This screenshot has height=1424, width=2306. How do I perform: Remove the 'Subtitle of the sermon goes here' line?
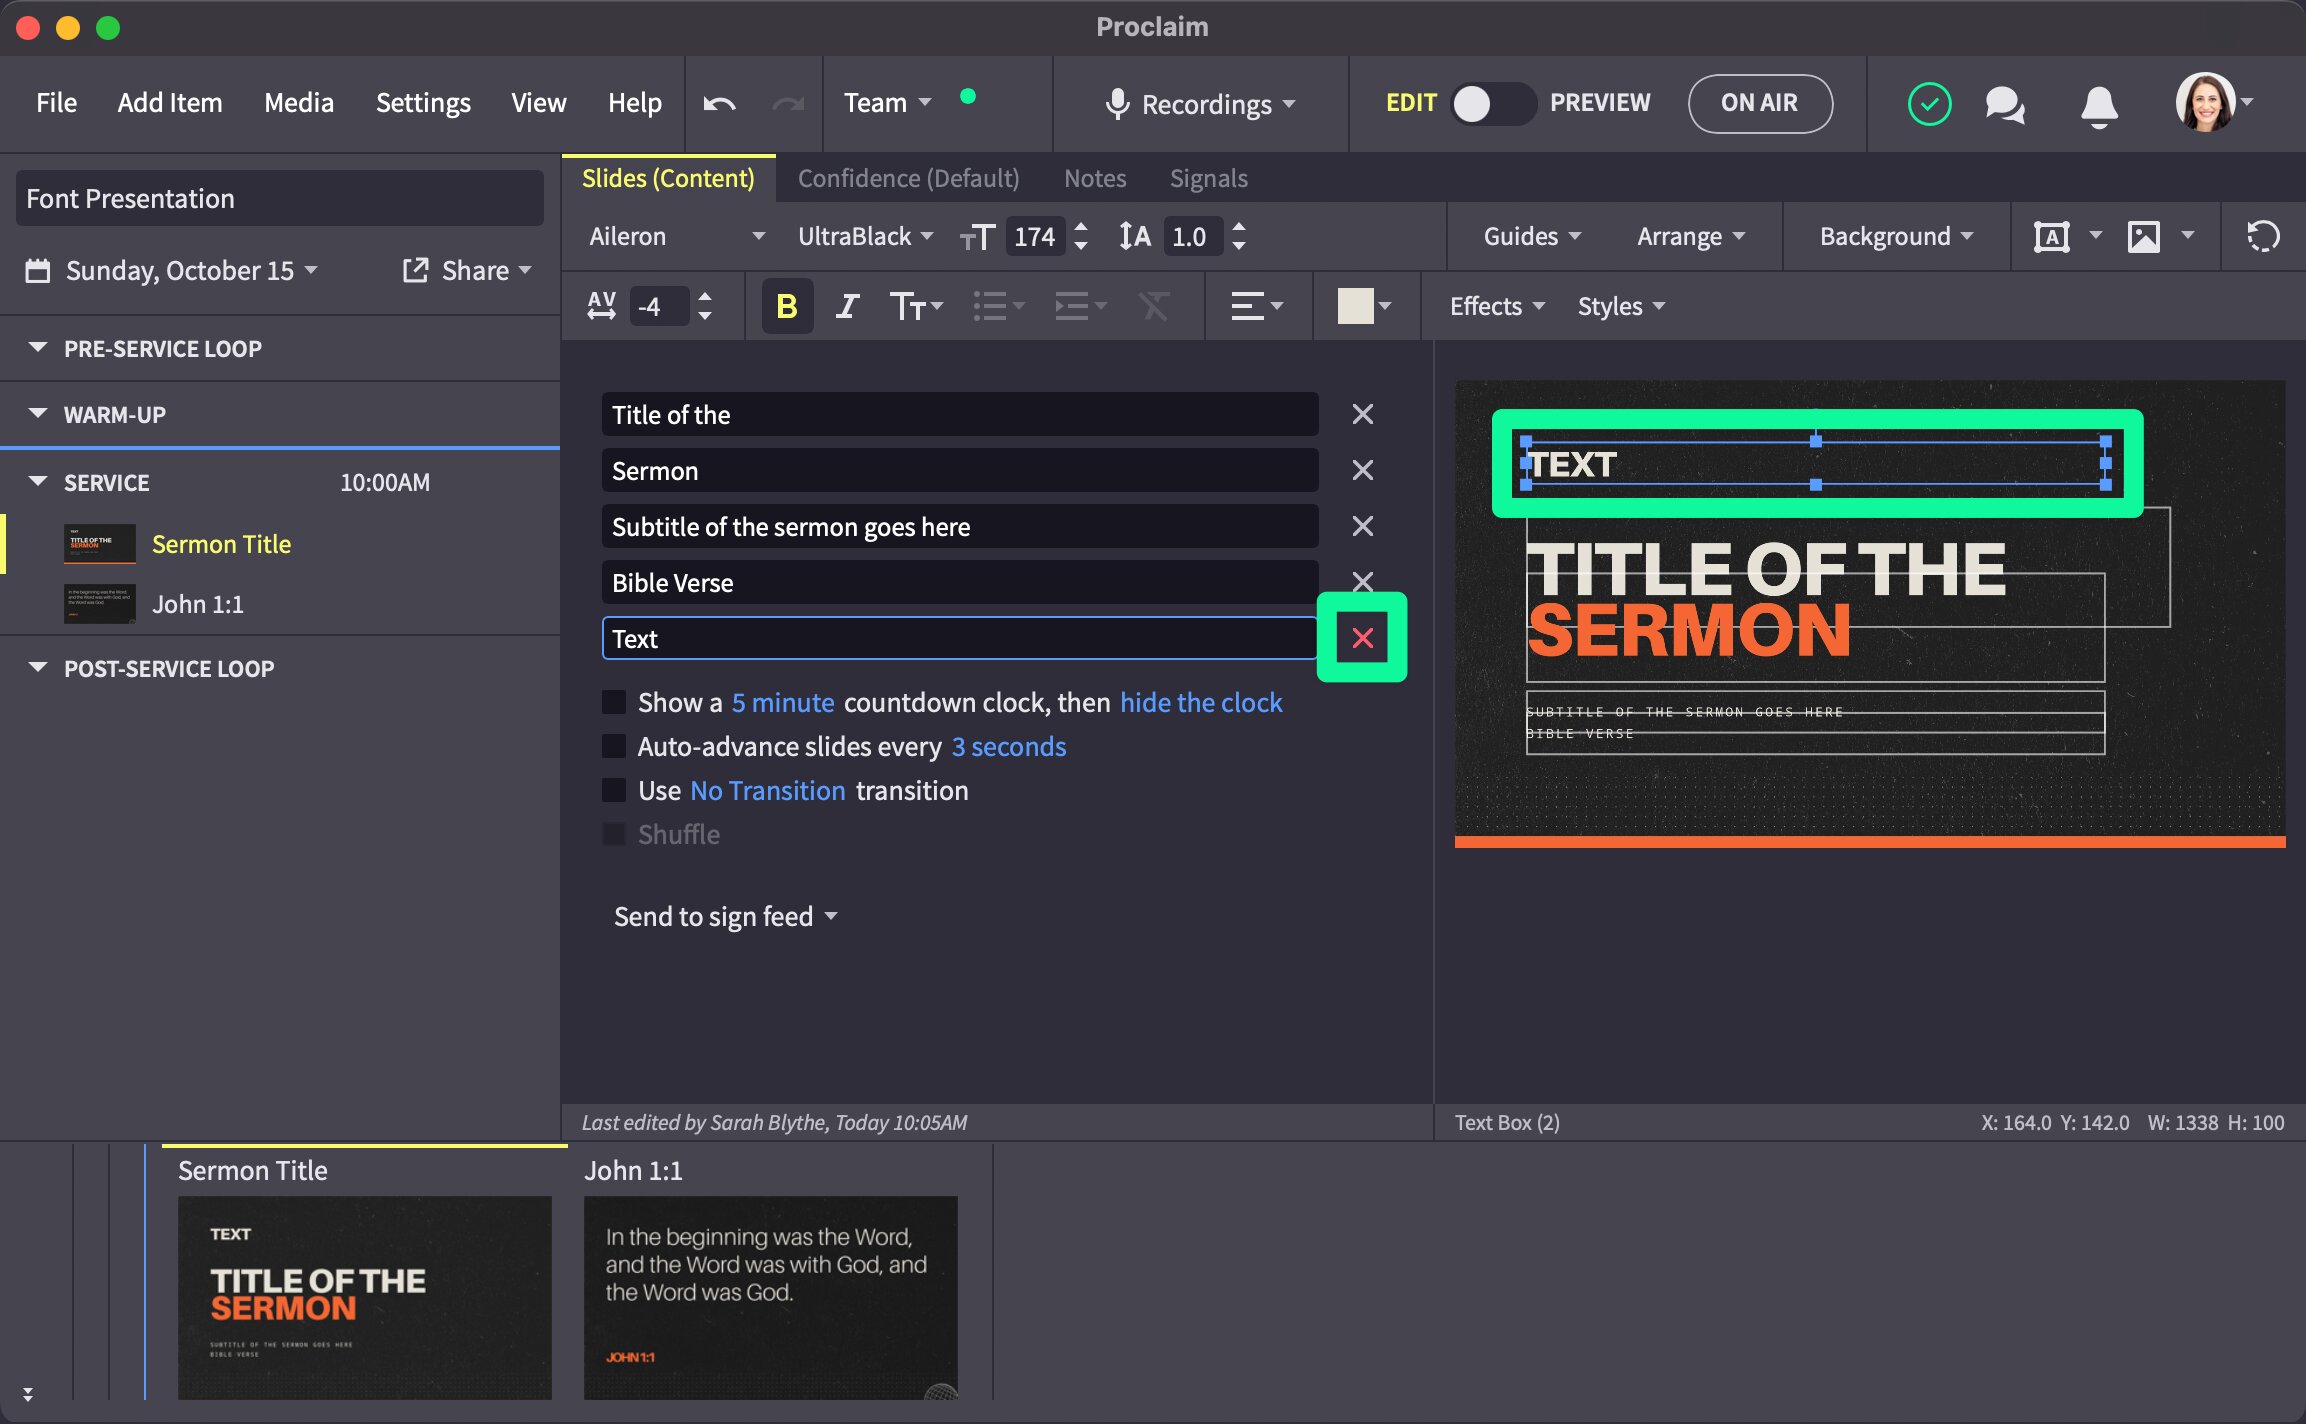[x=1362, y=526]
